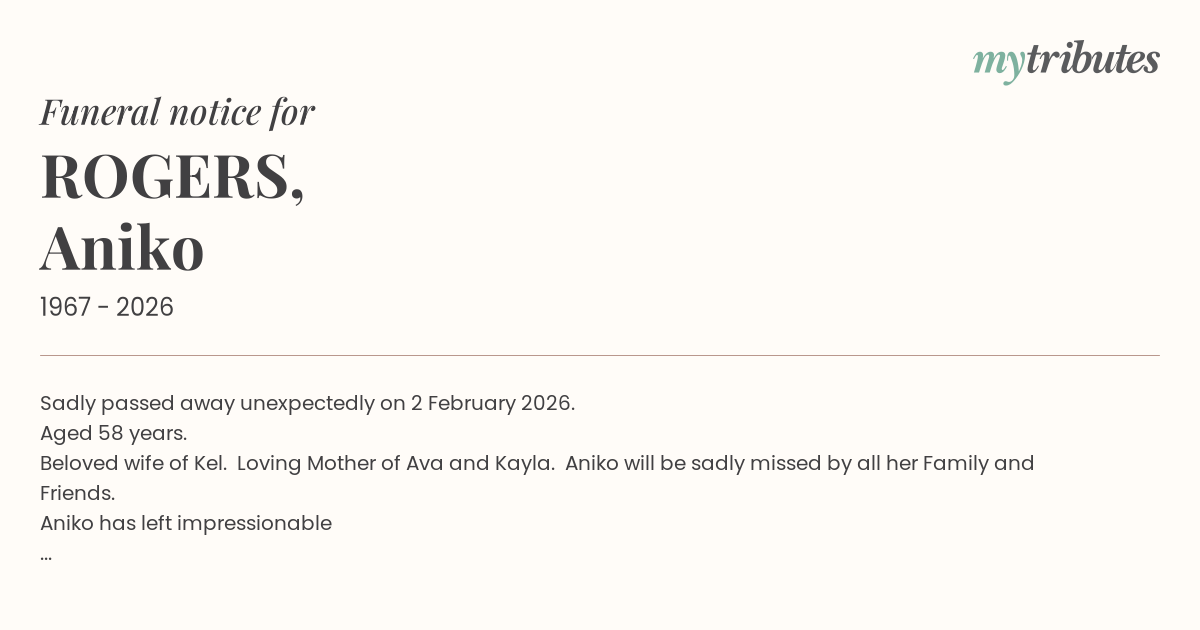
Task: Click the green "my" in the logo
Action: (998, 62)
